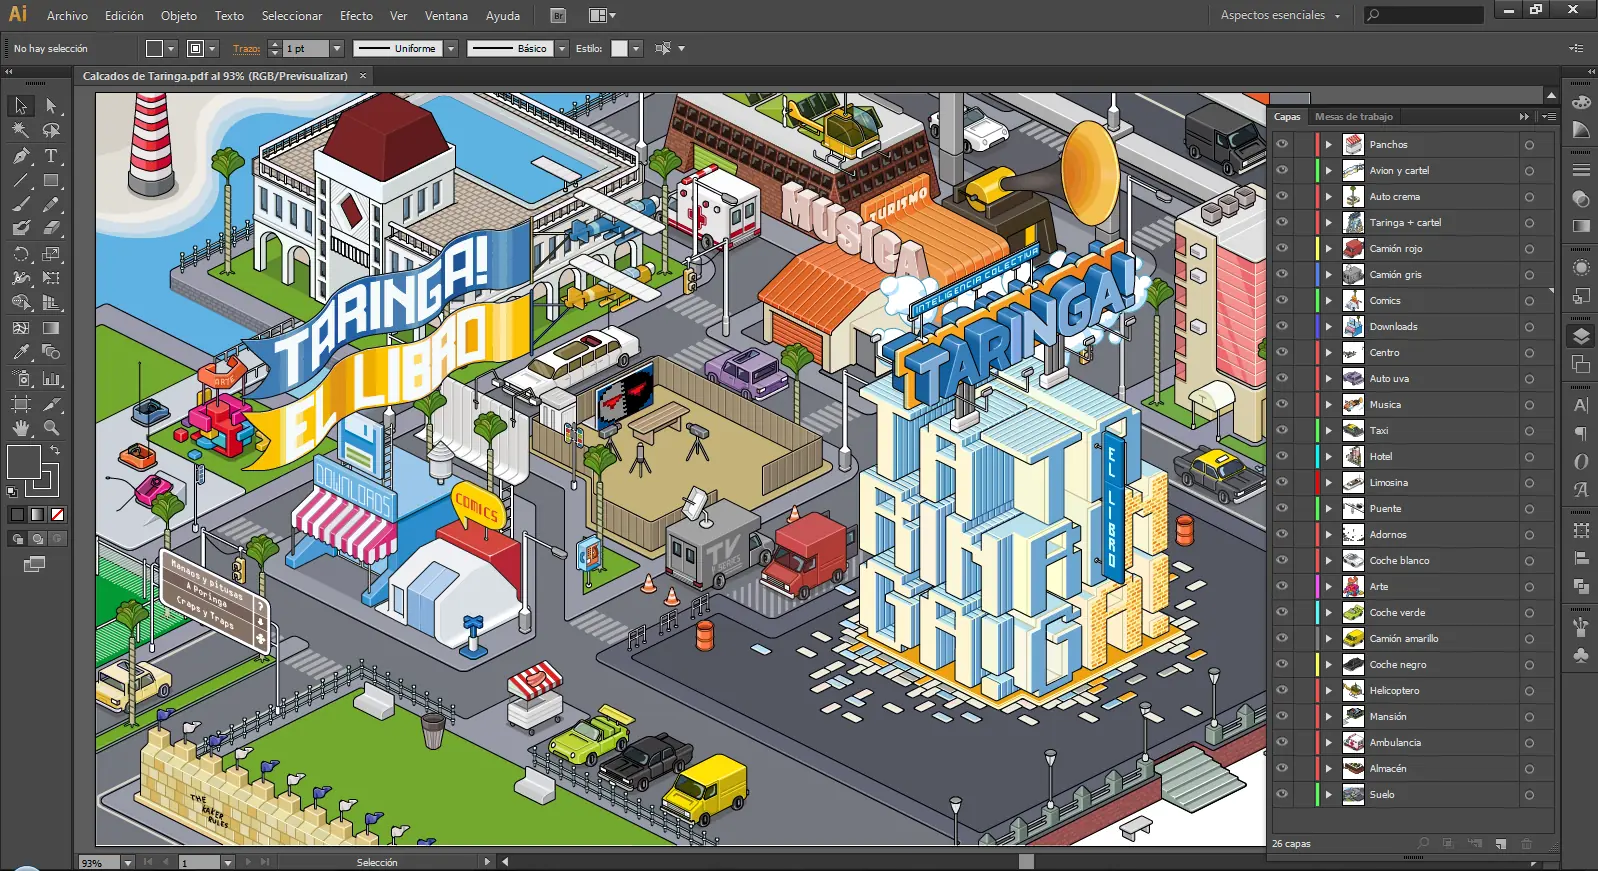Choose the Rotate tool

pos(21,254)
